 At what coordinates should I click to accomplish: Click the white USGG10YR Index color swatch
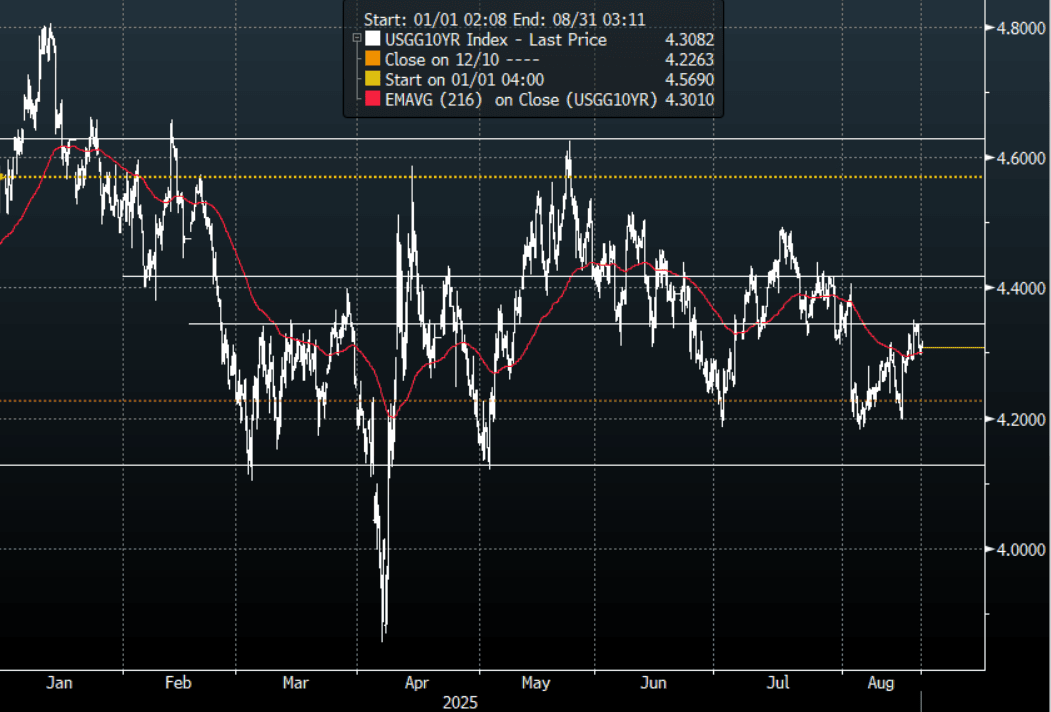tap(373, 39)
